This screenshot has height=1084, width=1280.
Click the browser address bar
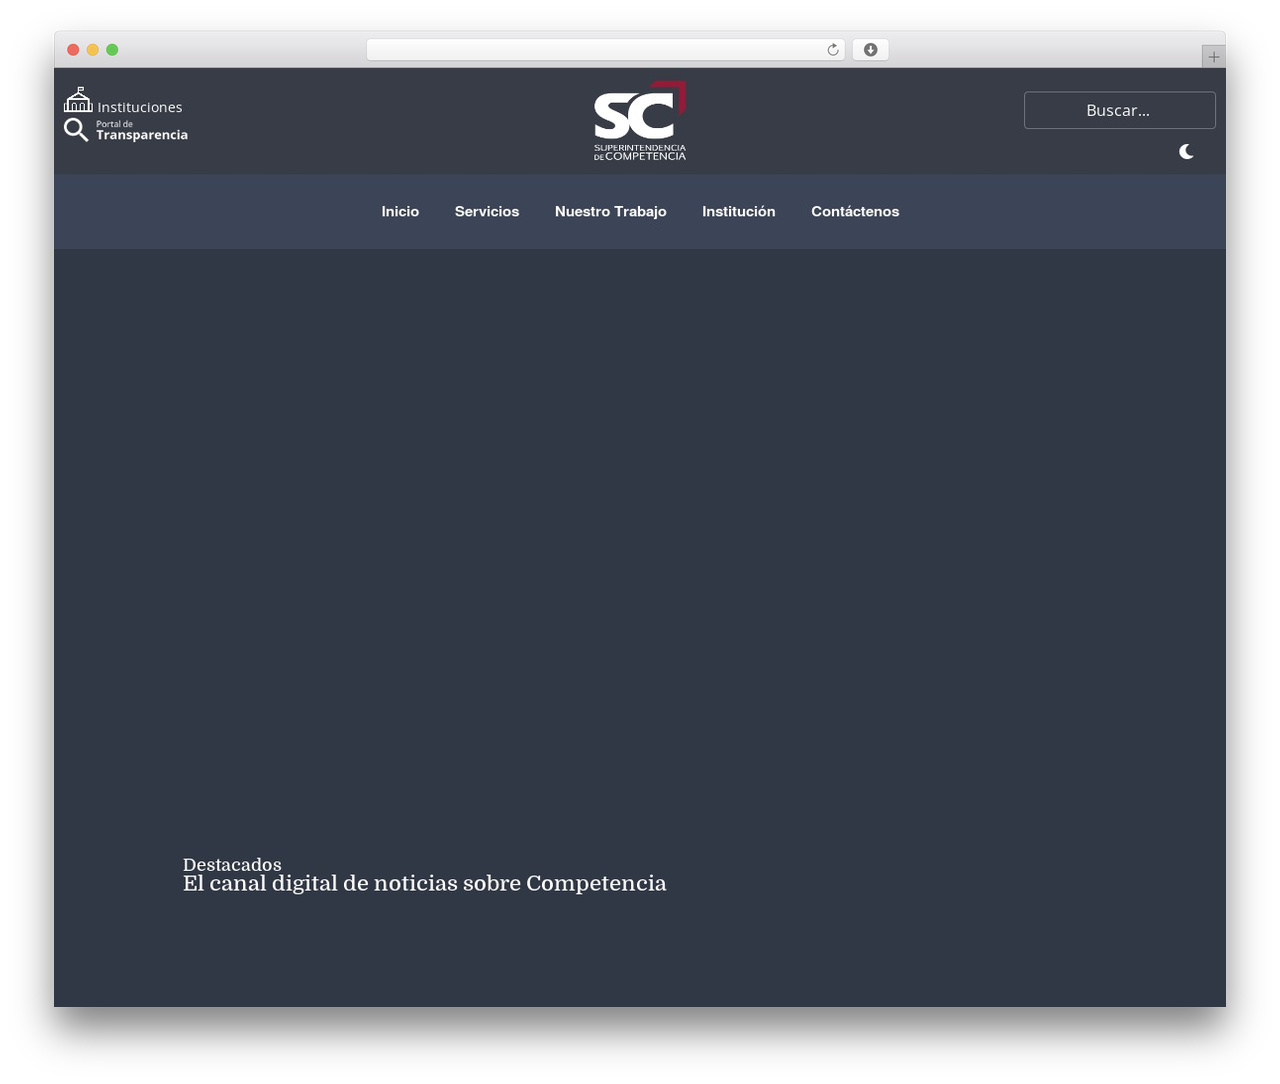[x=606, y=50]
